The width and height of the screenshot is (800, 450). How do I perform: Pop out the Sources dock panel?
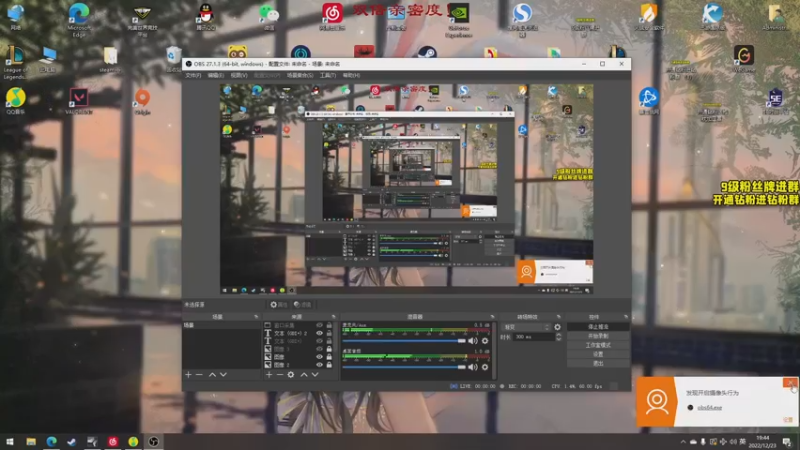tap(334, 317)
